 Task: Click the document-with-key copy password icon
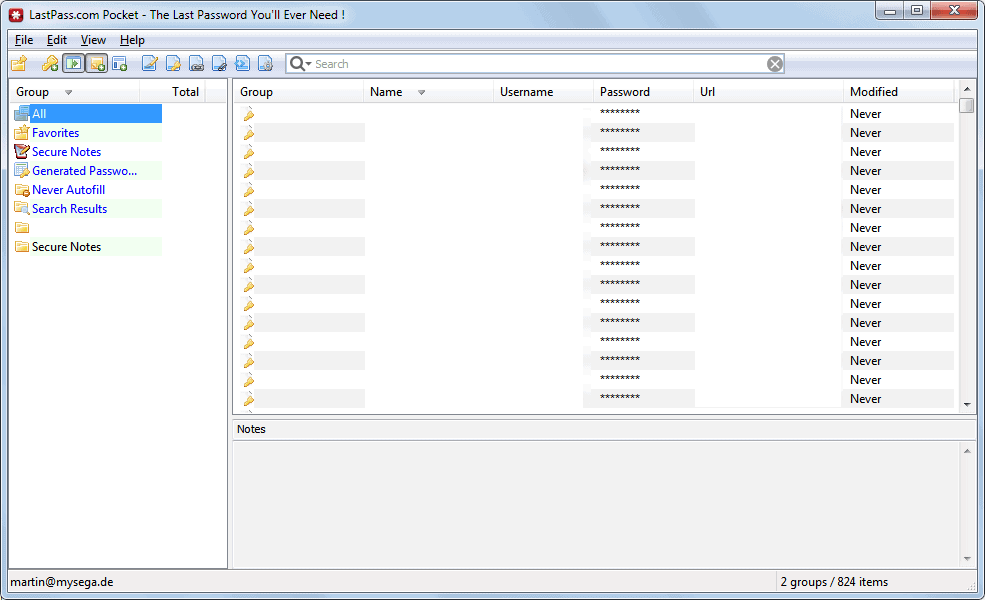[173, 63]
